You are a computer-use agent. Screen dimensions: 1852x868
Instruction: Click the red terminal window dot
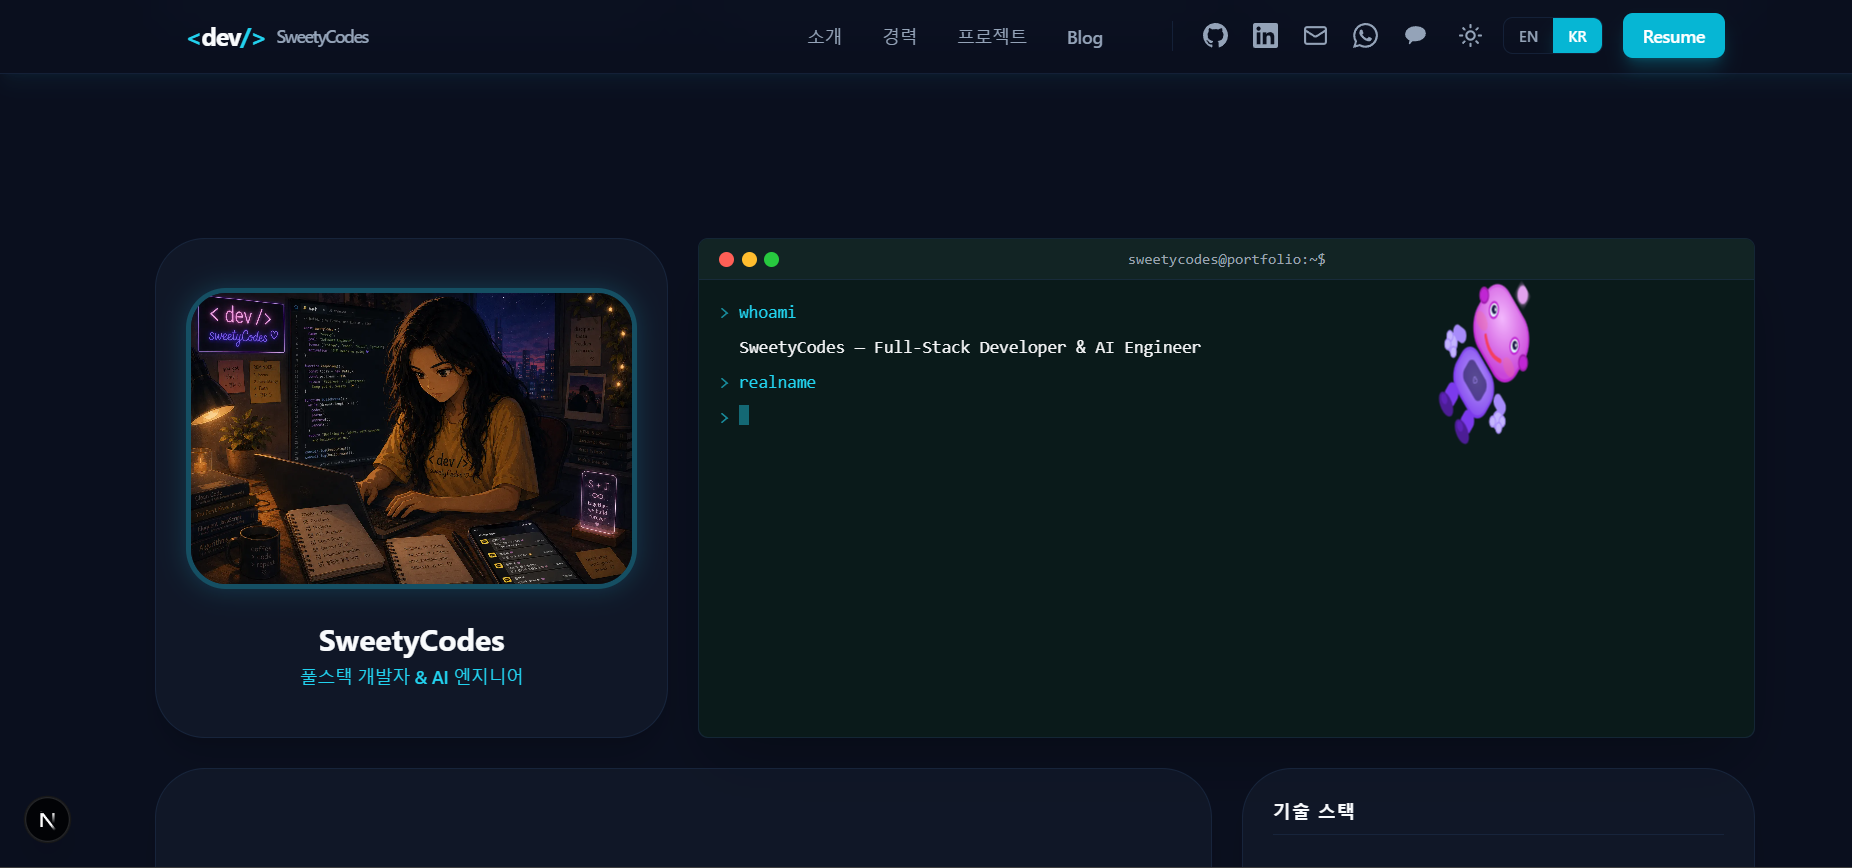(x=727, y=260)
